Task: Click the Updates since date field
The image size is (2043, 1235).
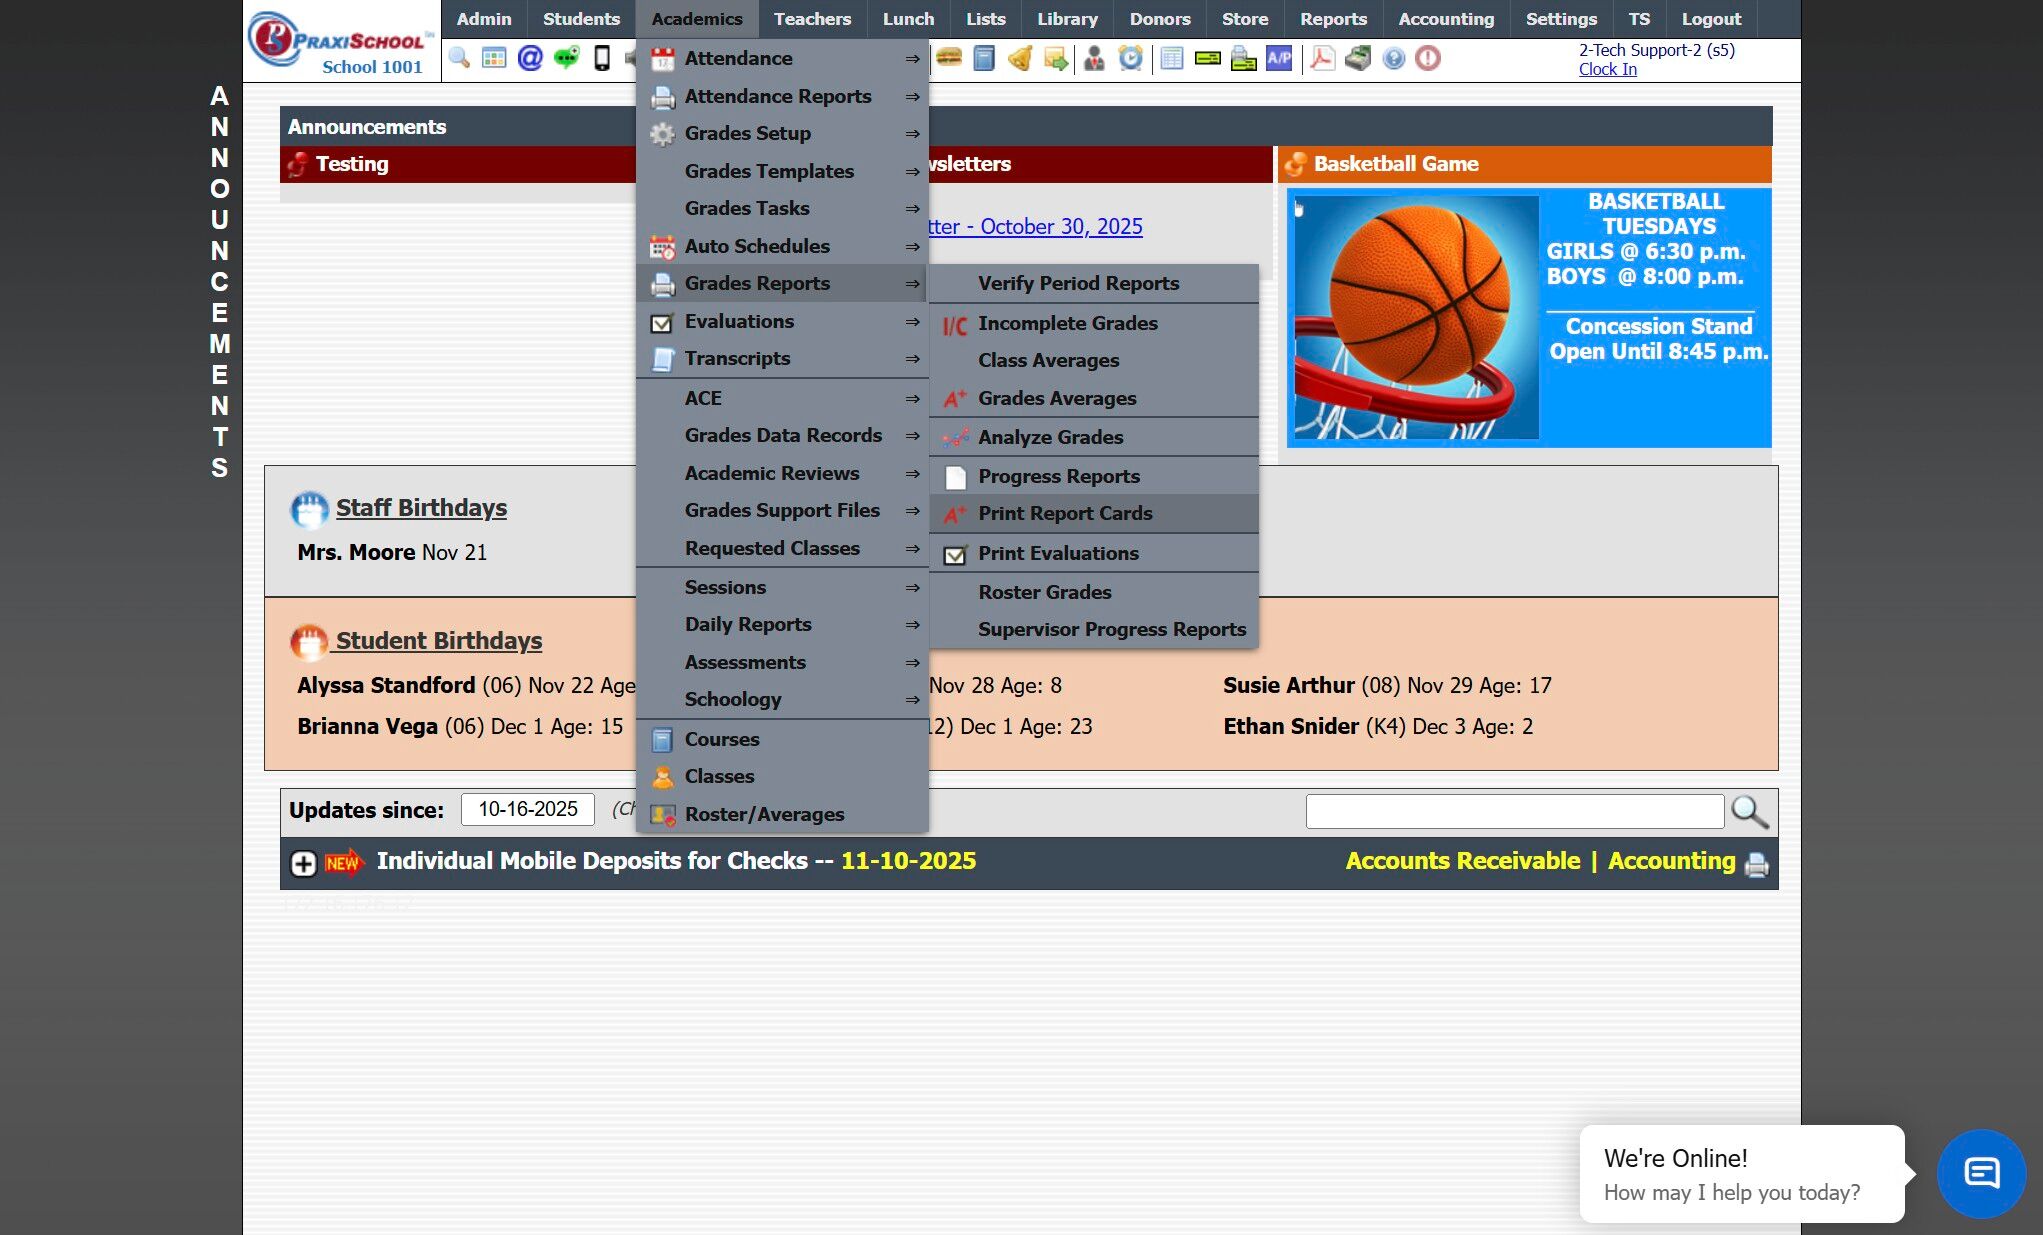Action: point(527,809)
